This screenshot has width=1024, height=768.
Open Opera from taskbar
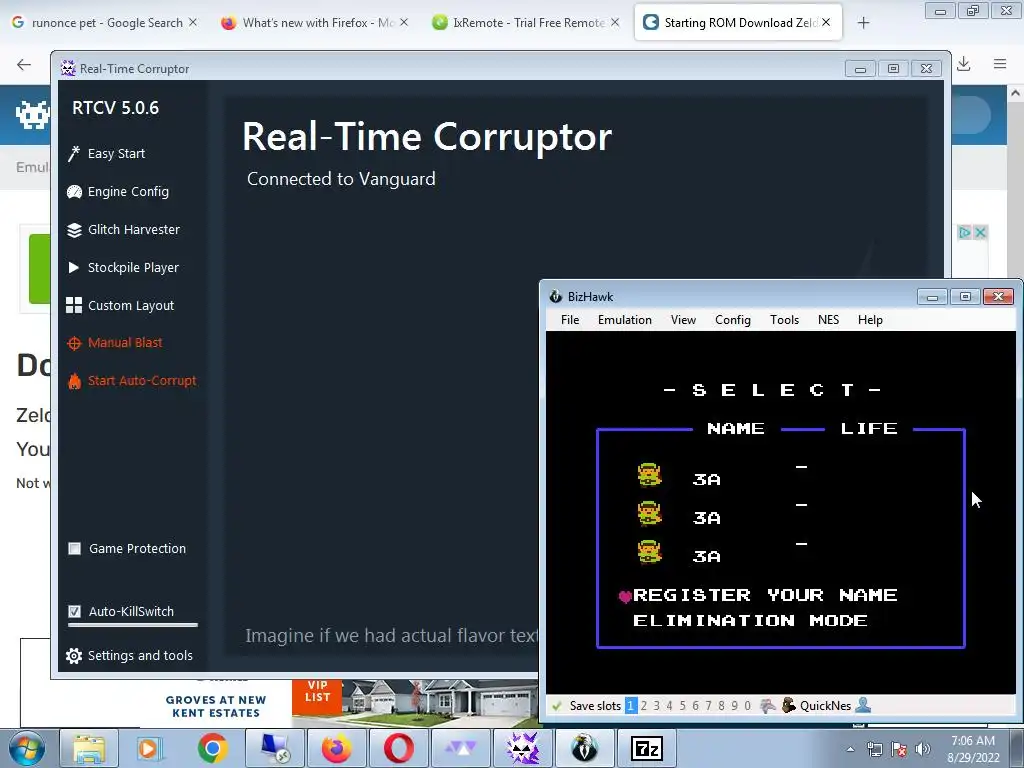coord(398,748)
